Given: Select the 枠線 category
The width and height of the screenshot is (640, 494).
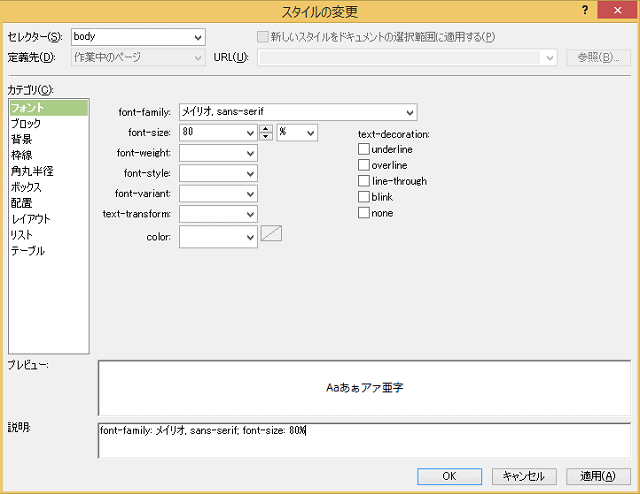Looking at the screenshot, I should [x=49, y=155].
